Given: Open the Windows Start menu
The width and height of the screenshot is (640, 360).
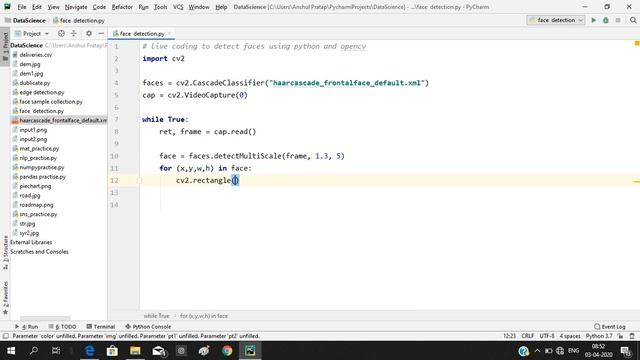Looking at the screenshot, I should 11,351.
